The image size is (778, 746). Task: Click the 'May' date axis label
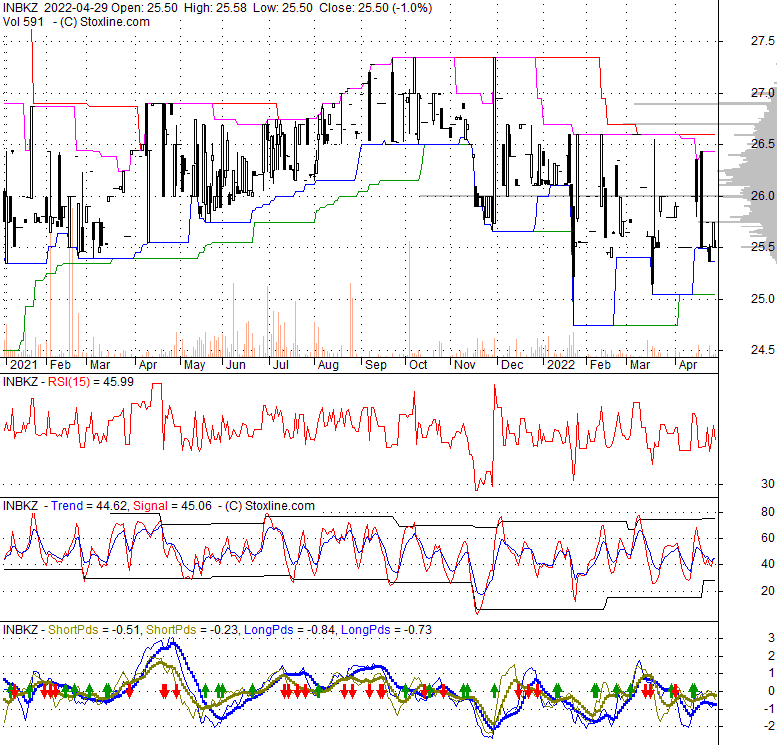(x=194, y=365)
